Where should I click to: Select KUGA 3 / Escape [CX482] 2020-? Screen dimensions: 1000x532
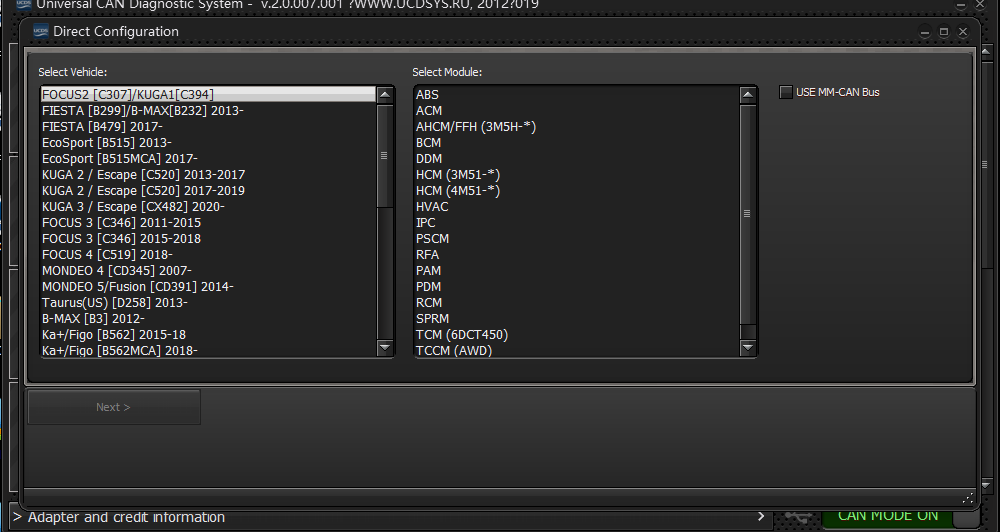point(209,207)
